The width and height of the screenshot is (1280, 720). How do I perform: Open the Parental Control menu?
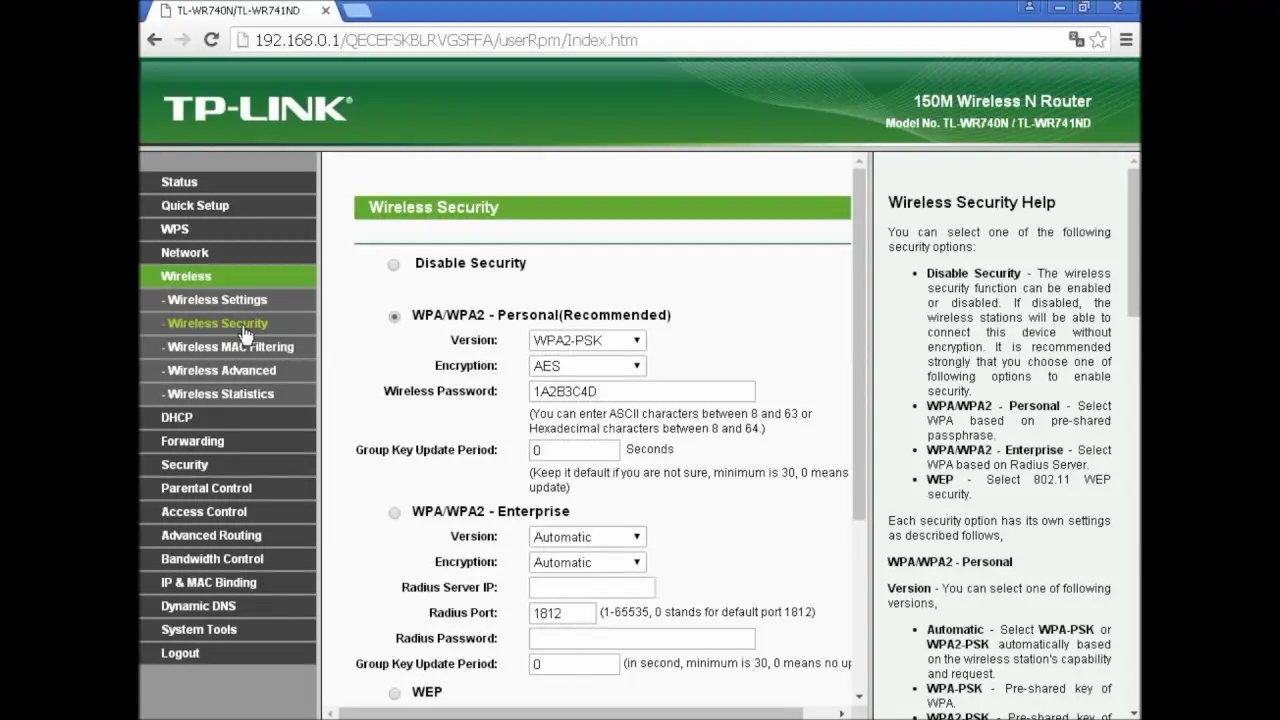click(x=228, y=488)
